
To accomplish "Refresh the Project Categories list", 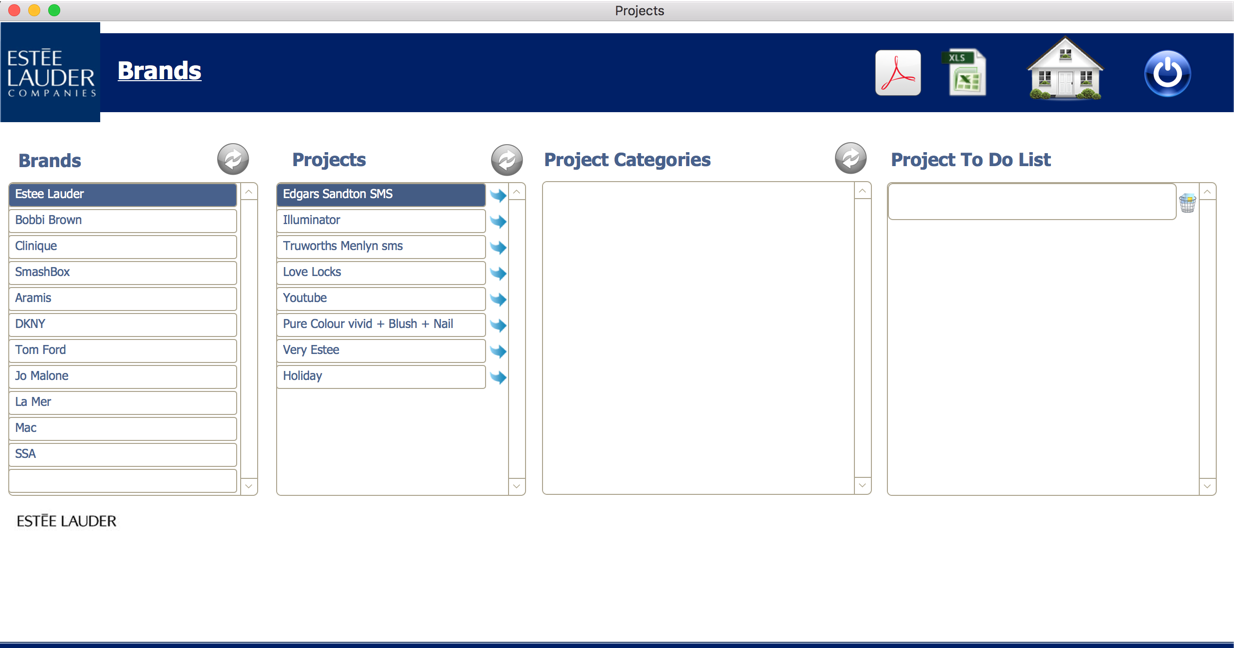I will click(851, 158).
